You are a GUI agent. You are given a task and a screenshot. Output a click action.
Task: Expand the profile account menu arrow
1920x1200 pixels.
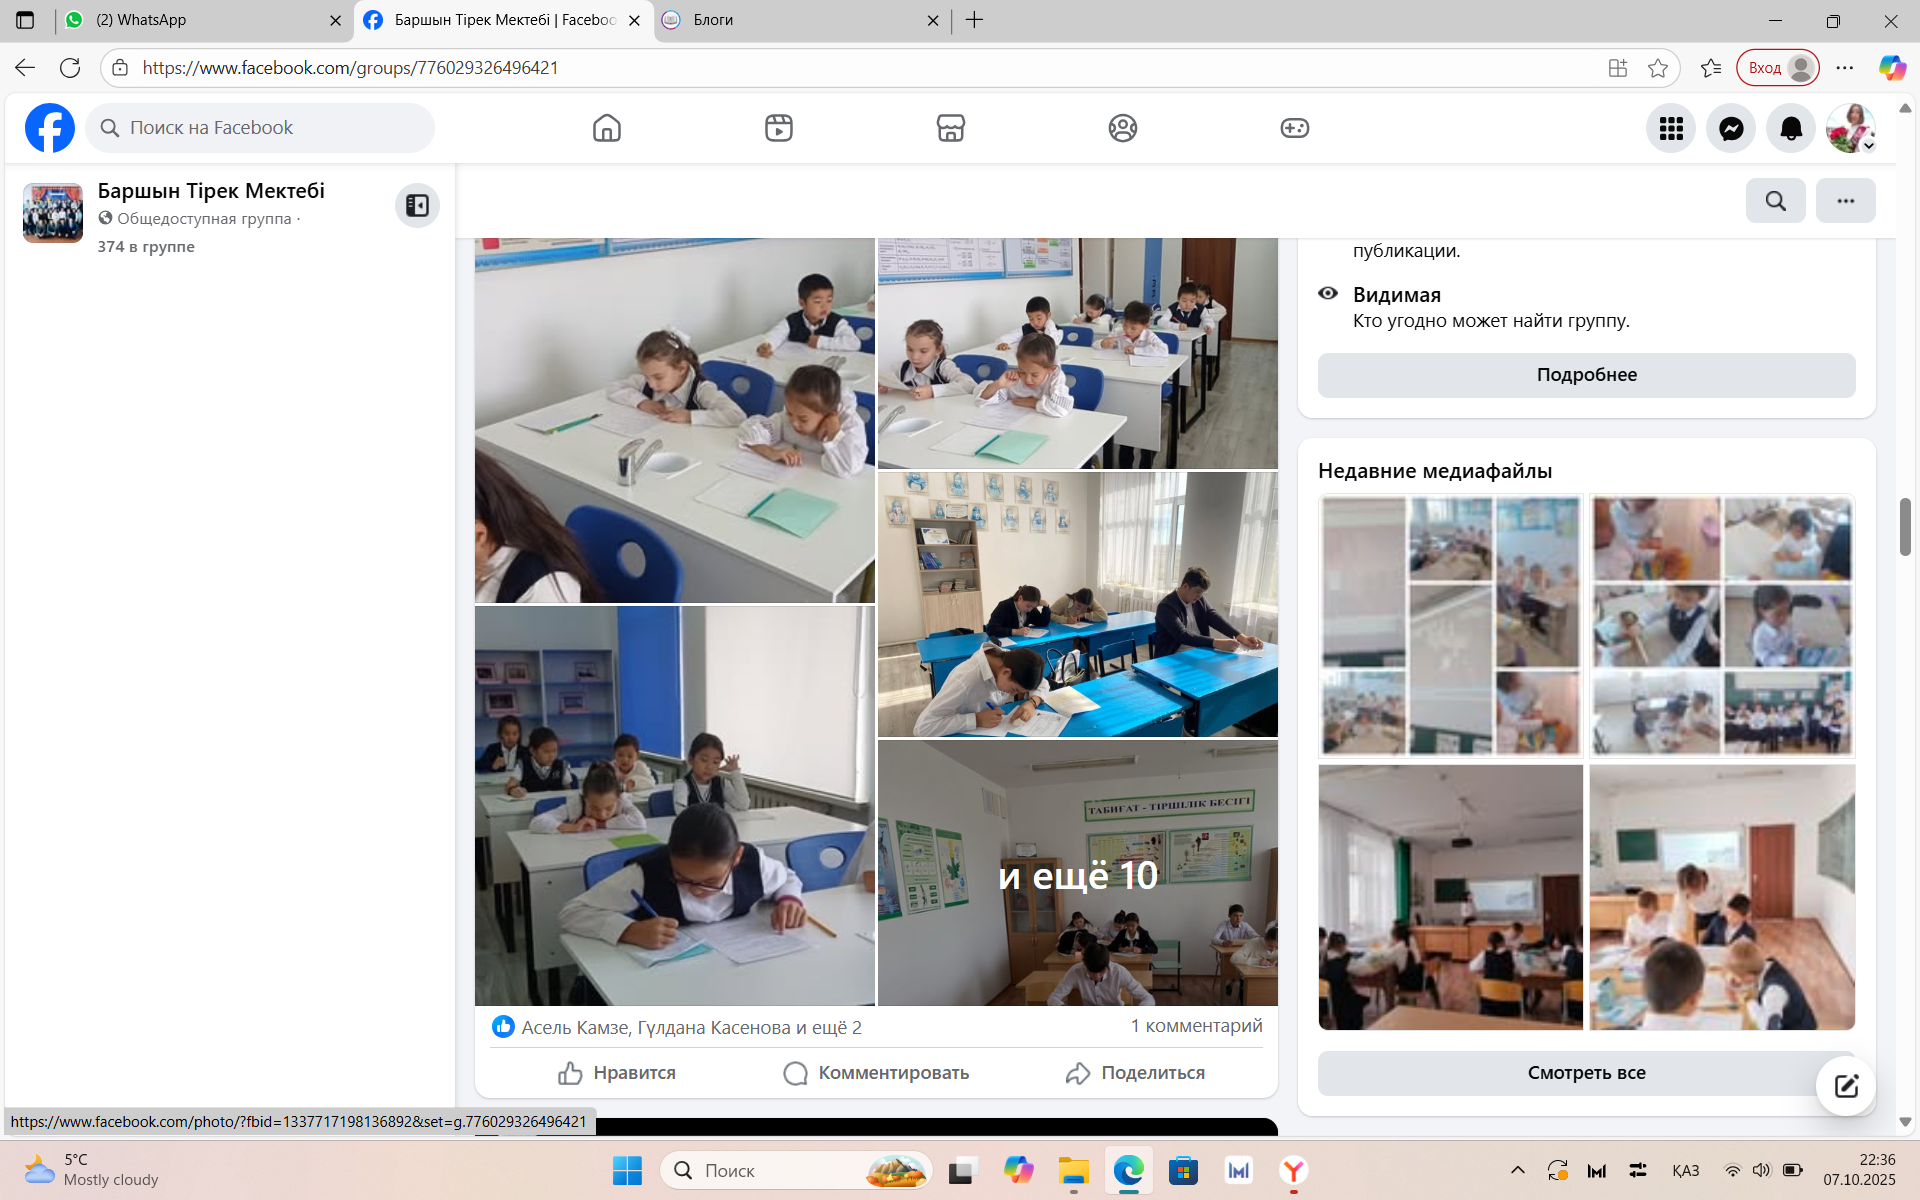tap(1868, 146)
